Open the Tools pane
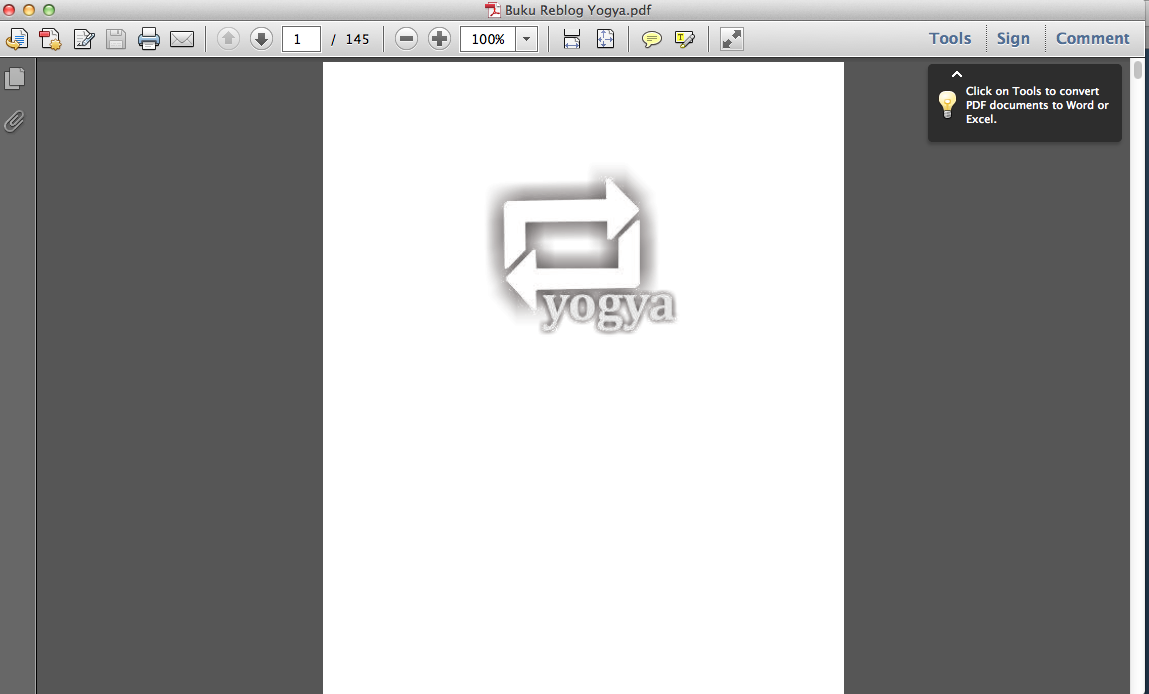This screenshot has width=1149, height=694. [950, 38]
